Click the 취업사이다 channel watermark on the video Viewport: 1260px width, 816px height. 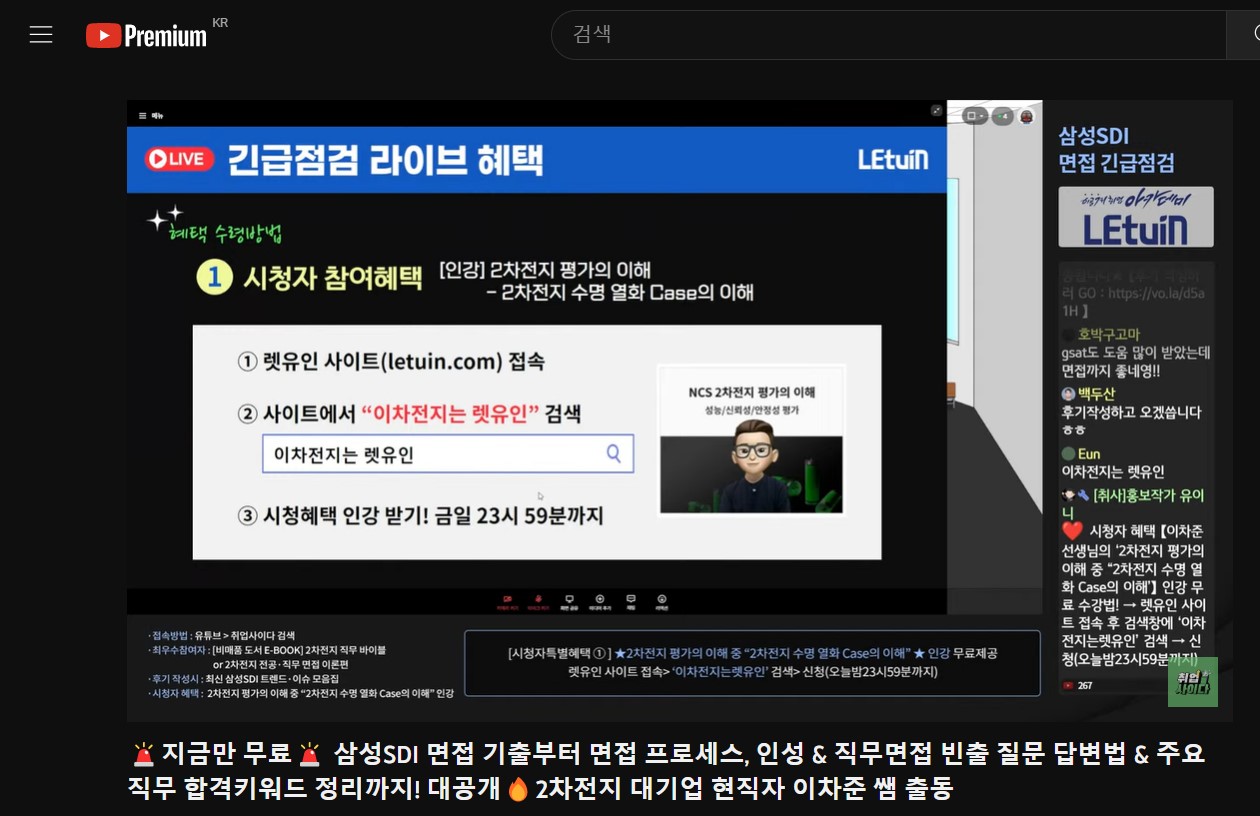coord(1192,681)
